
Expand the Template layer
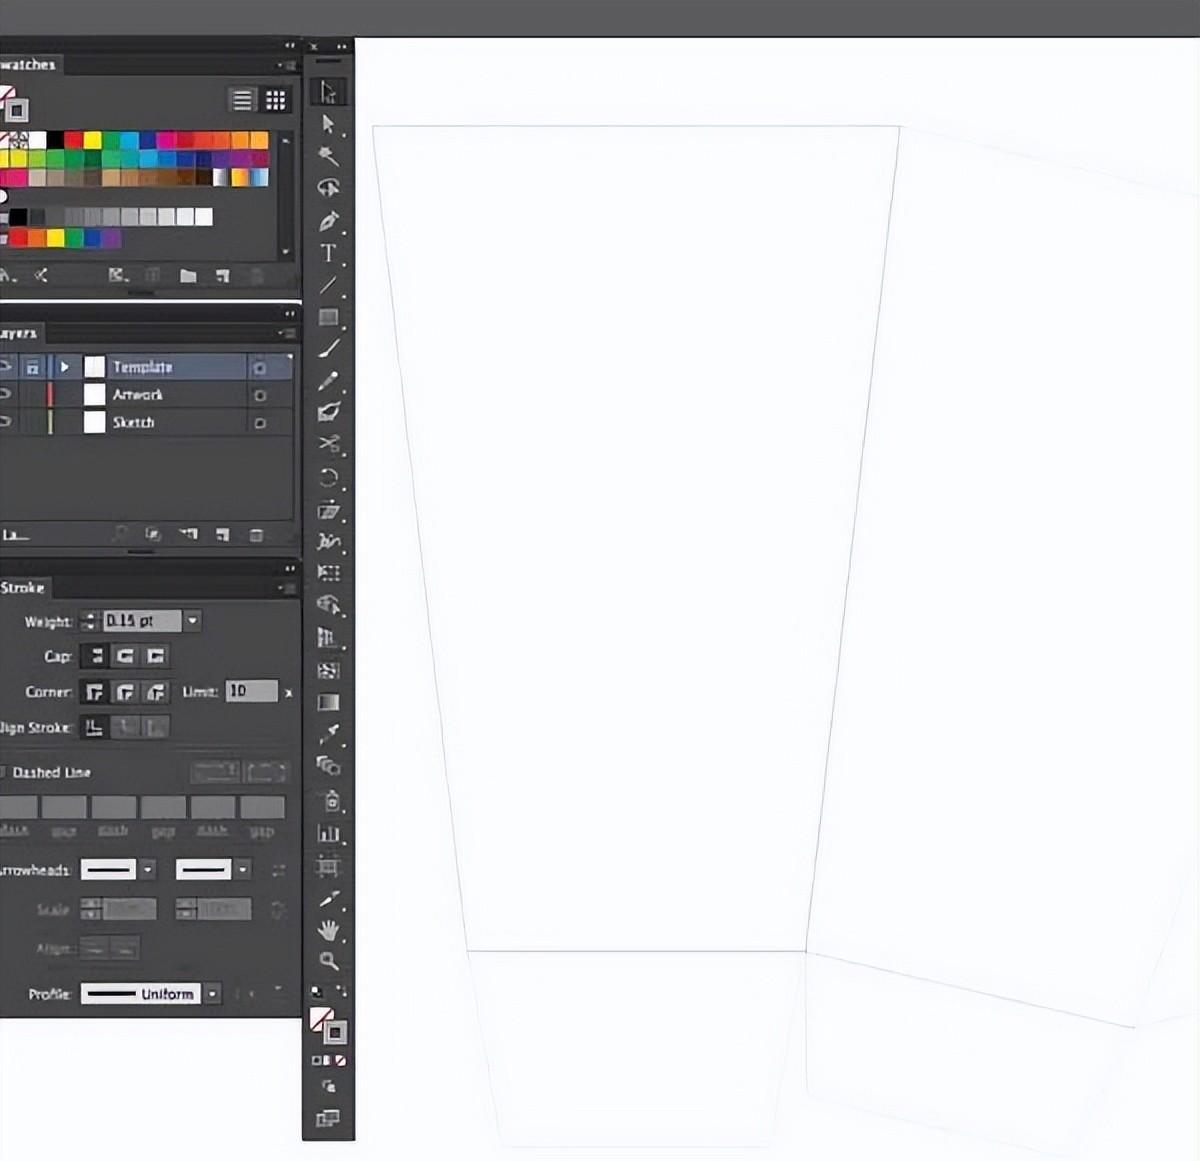[65, 367]
